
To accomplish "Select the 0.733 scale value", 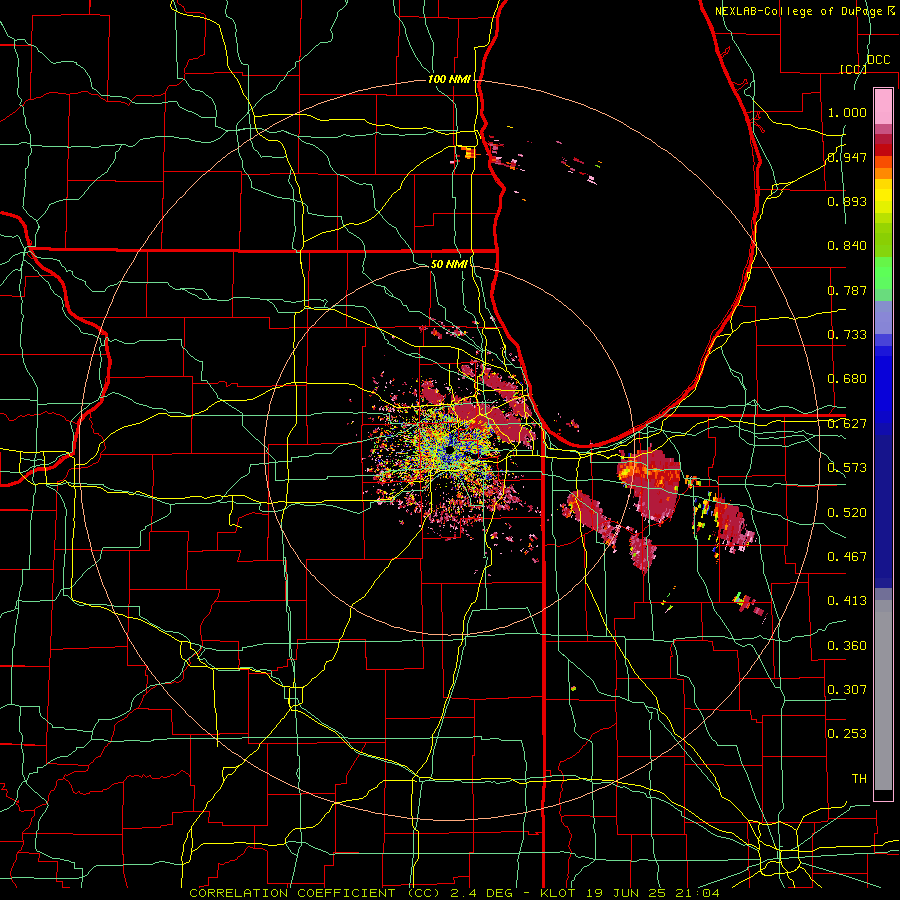I will coord(847,335).
